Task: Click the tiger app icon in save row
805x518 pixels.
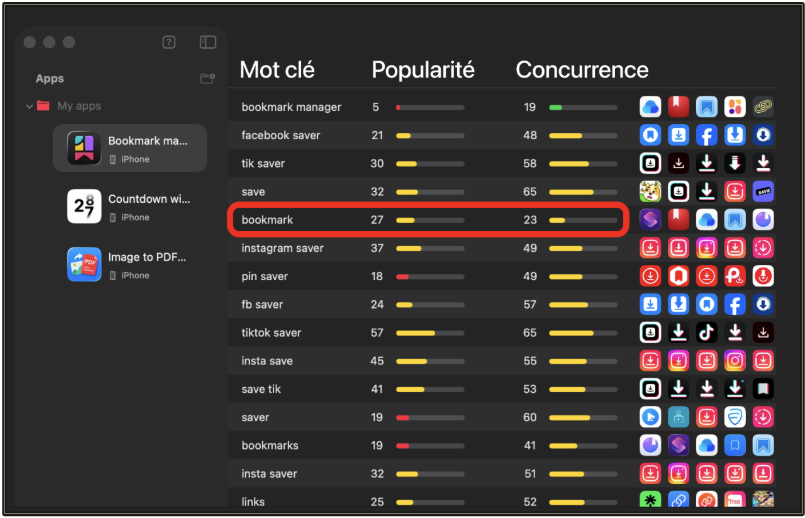Action: [x=651, y=191]
